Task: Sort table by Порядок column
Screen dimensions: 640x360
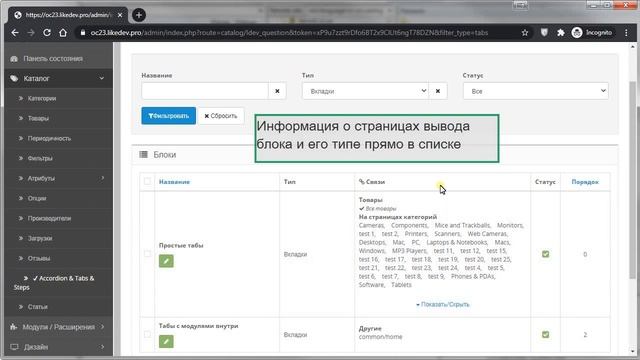Action: 585,182
